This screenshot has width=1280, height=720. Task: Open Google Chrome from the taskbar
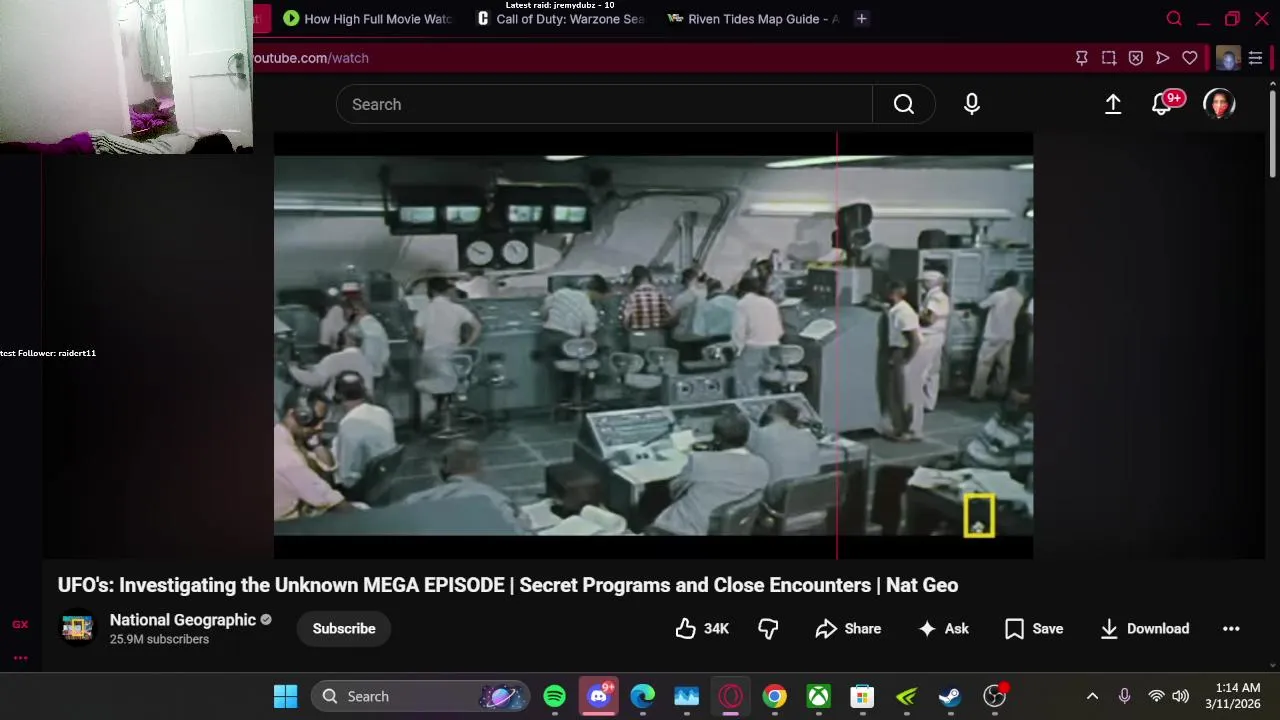[774, 696]
